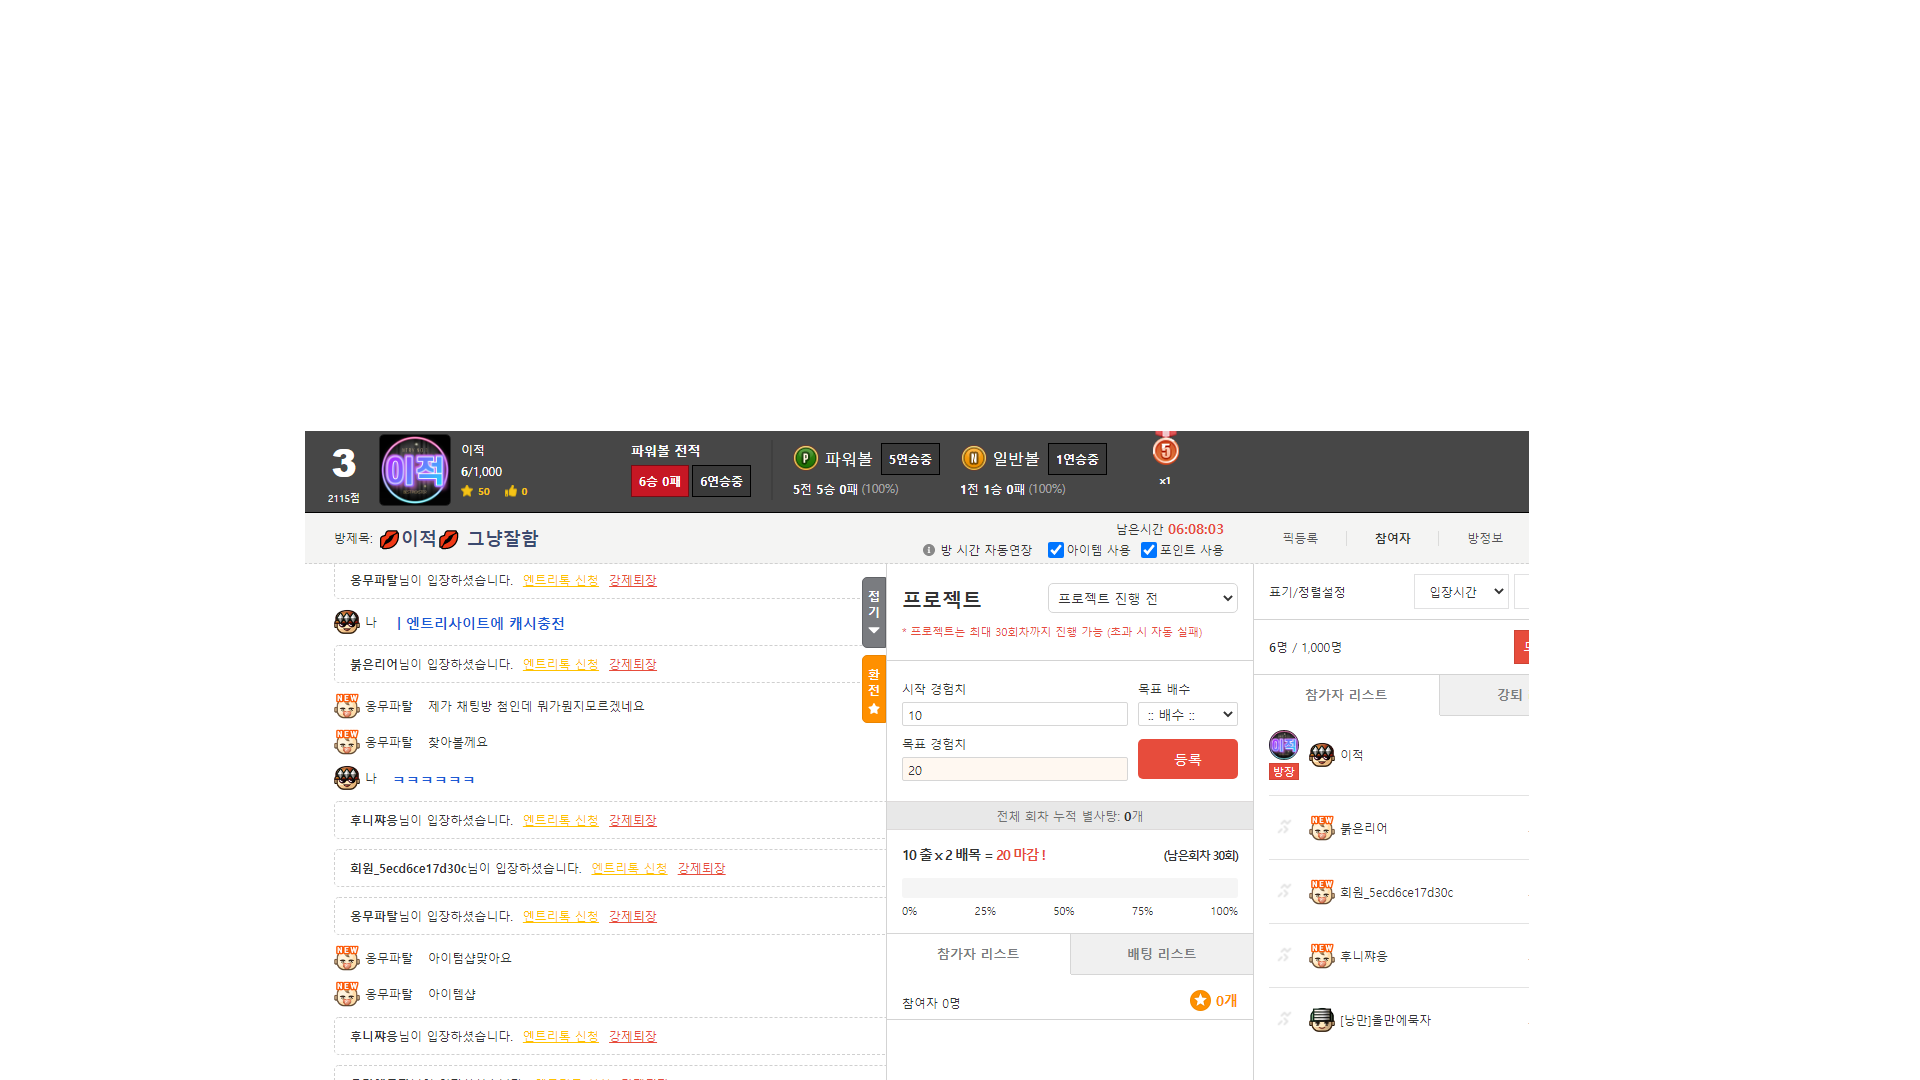Switch to the 참여자 tab
Viewport: 1920px width, 1080px height.
coord(1392,538)
